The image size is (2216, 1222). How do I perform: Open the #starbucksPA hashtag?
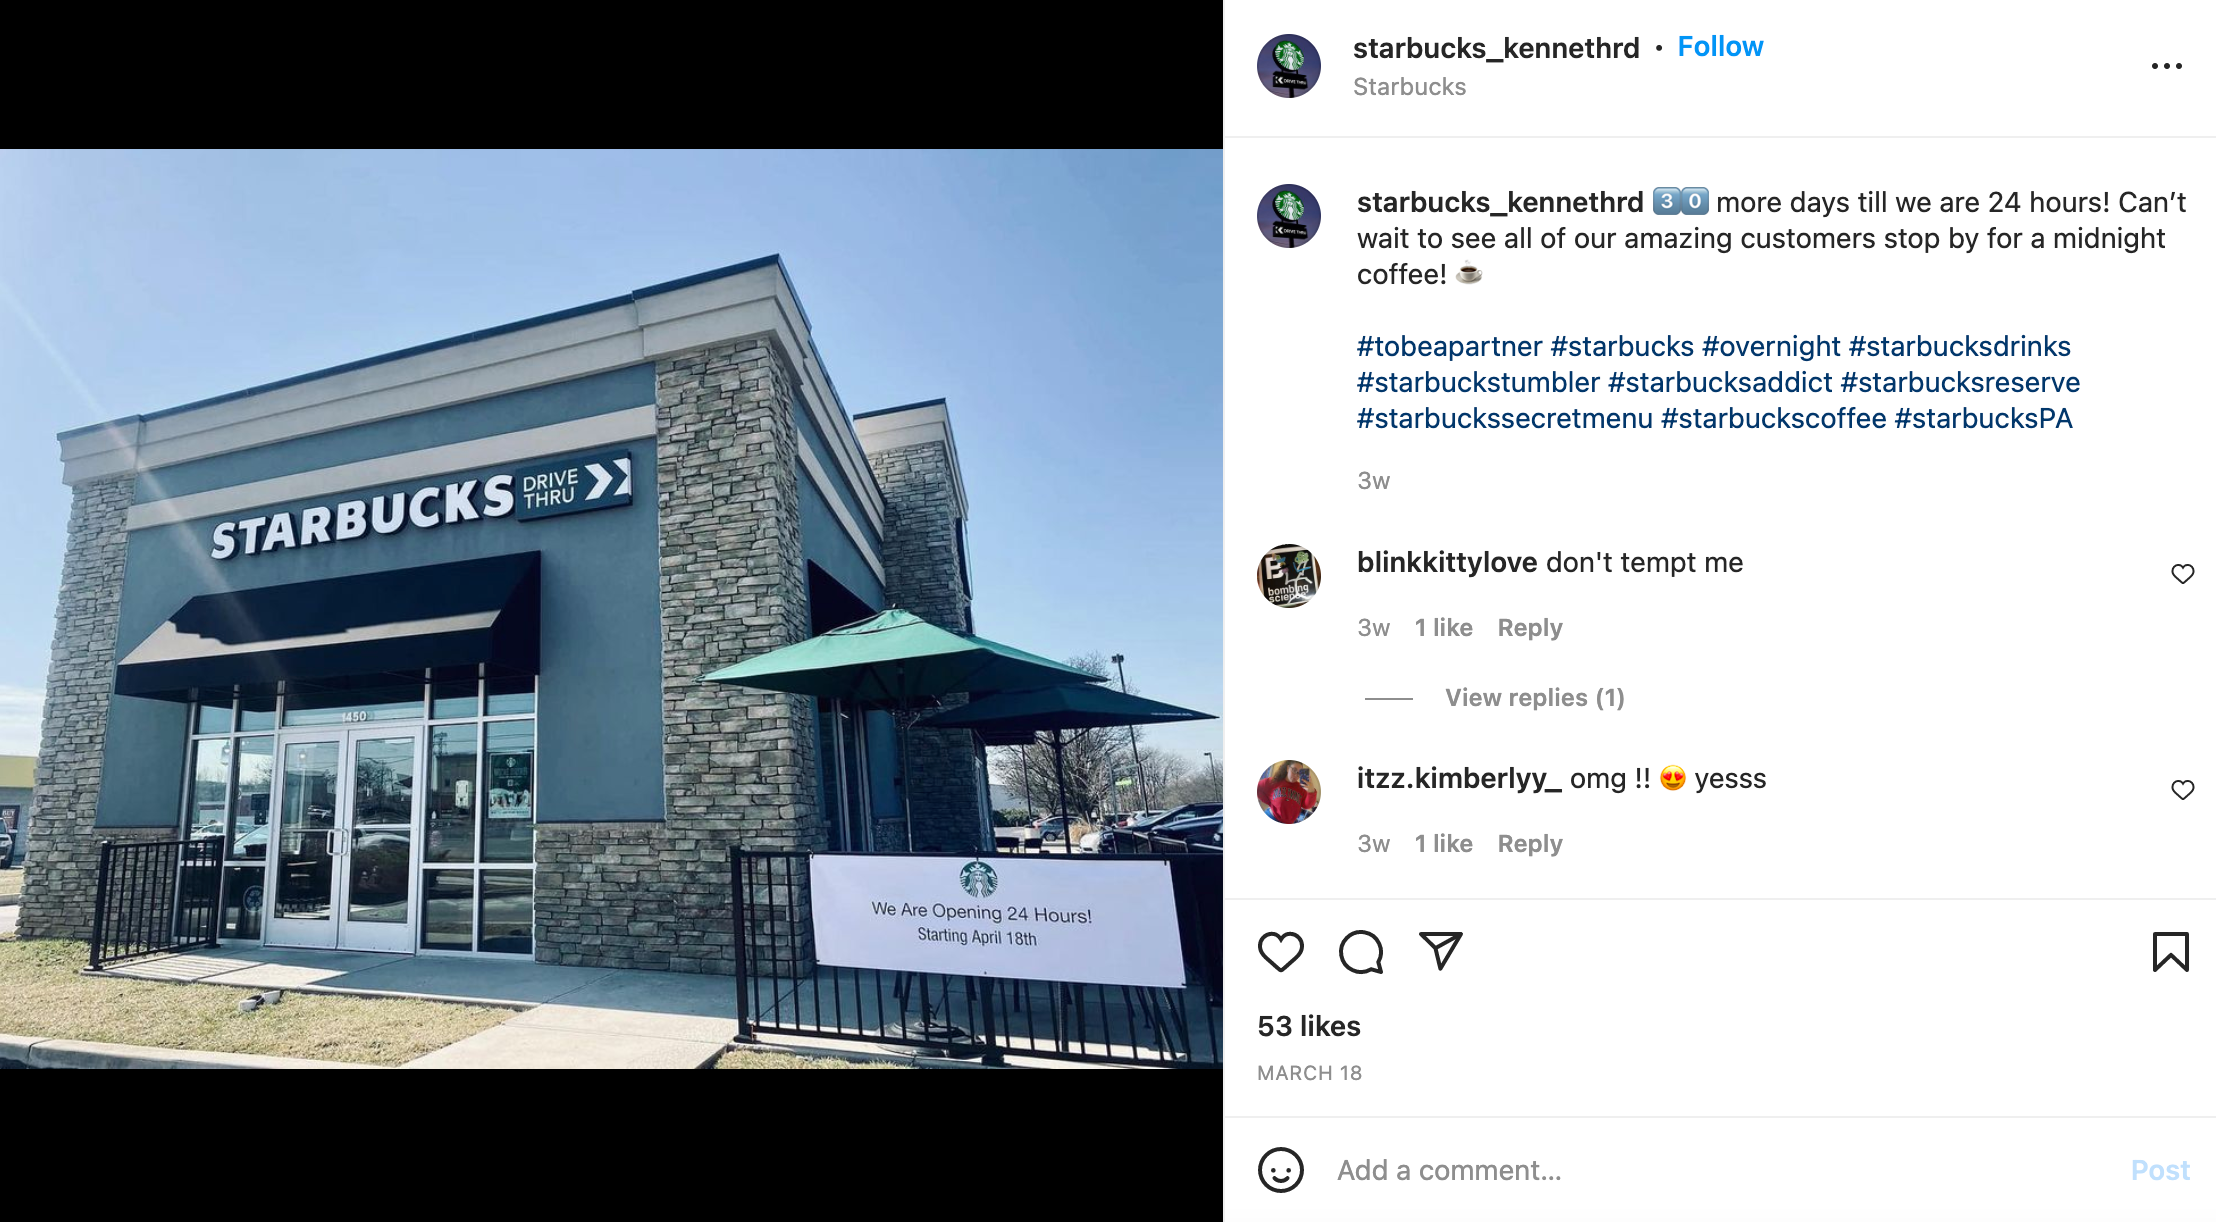(x=1983, y=418)
